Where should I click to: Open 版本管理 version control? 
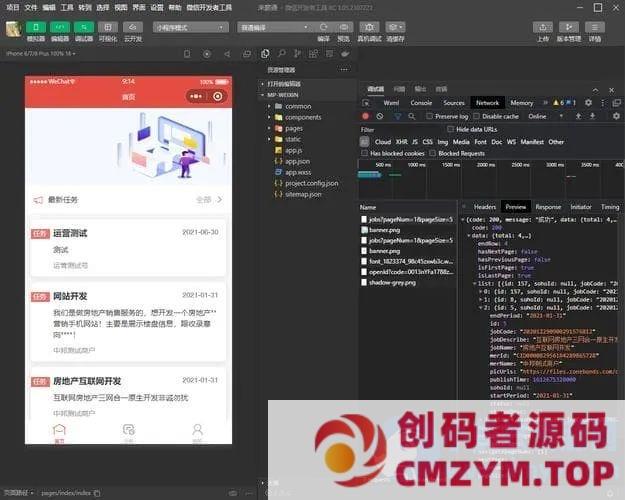[x=569, y=27]
